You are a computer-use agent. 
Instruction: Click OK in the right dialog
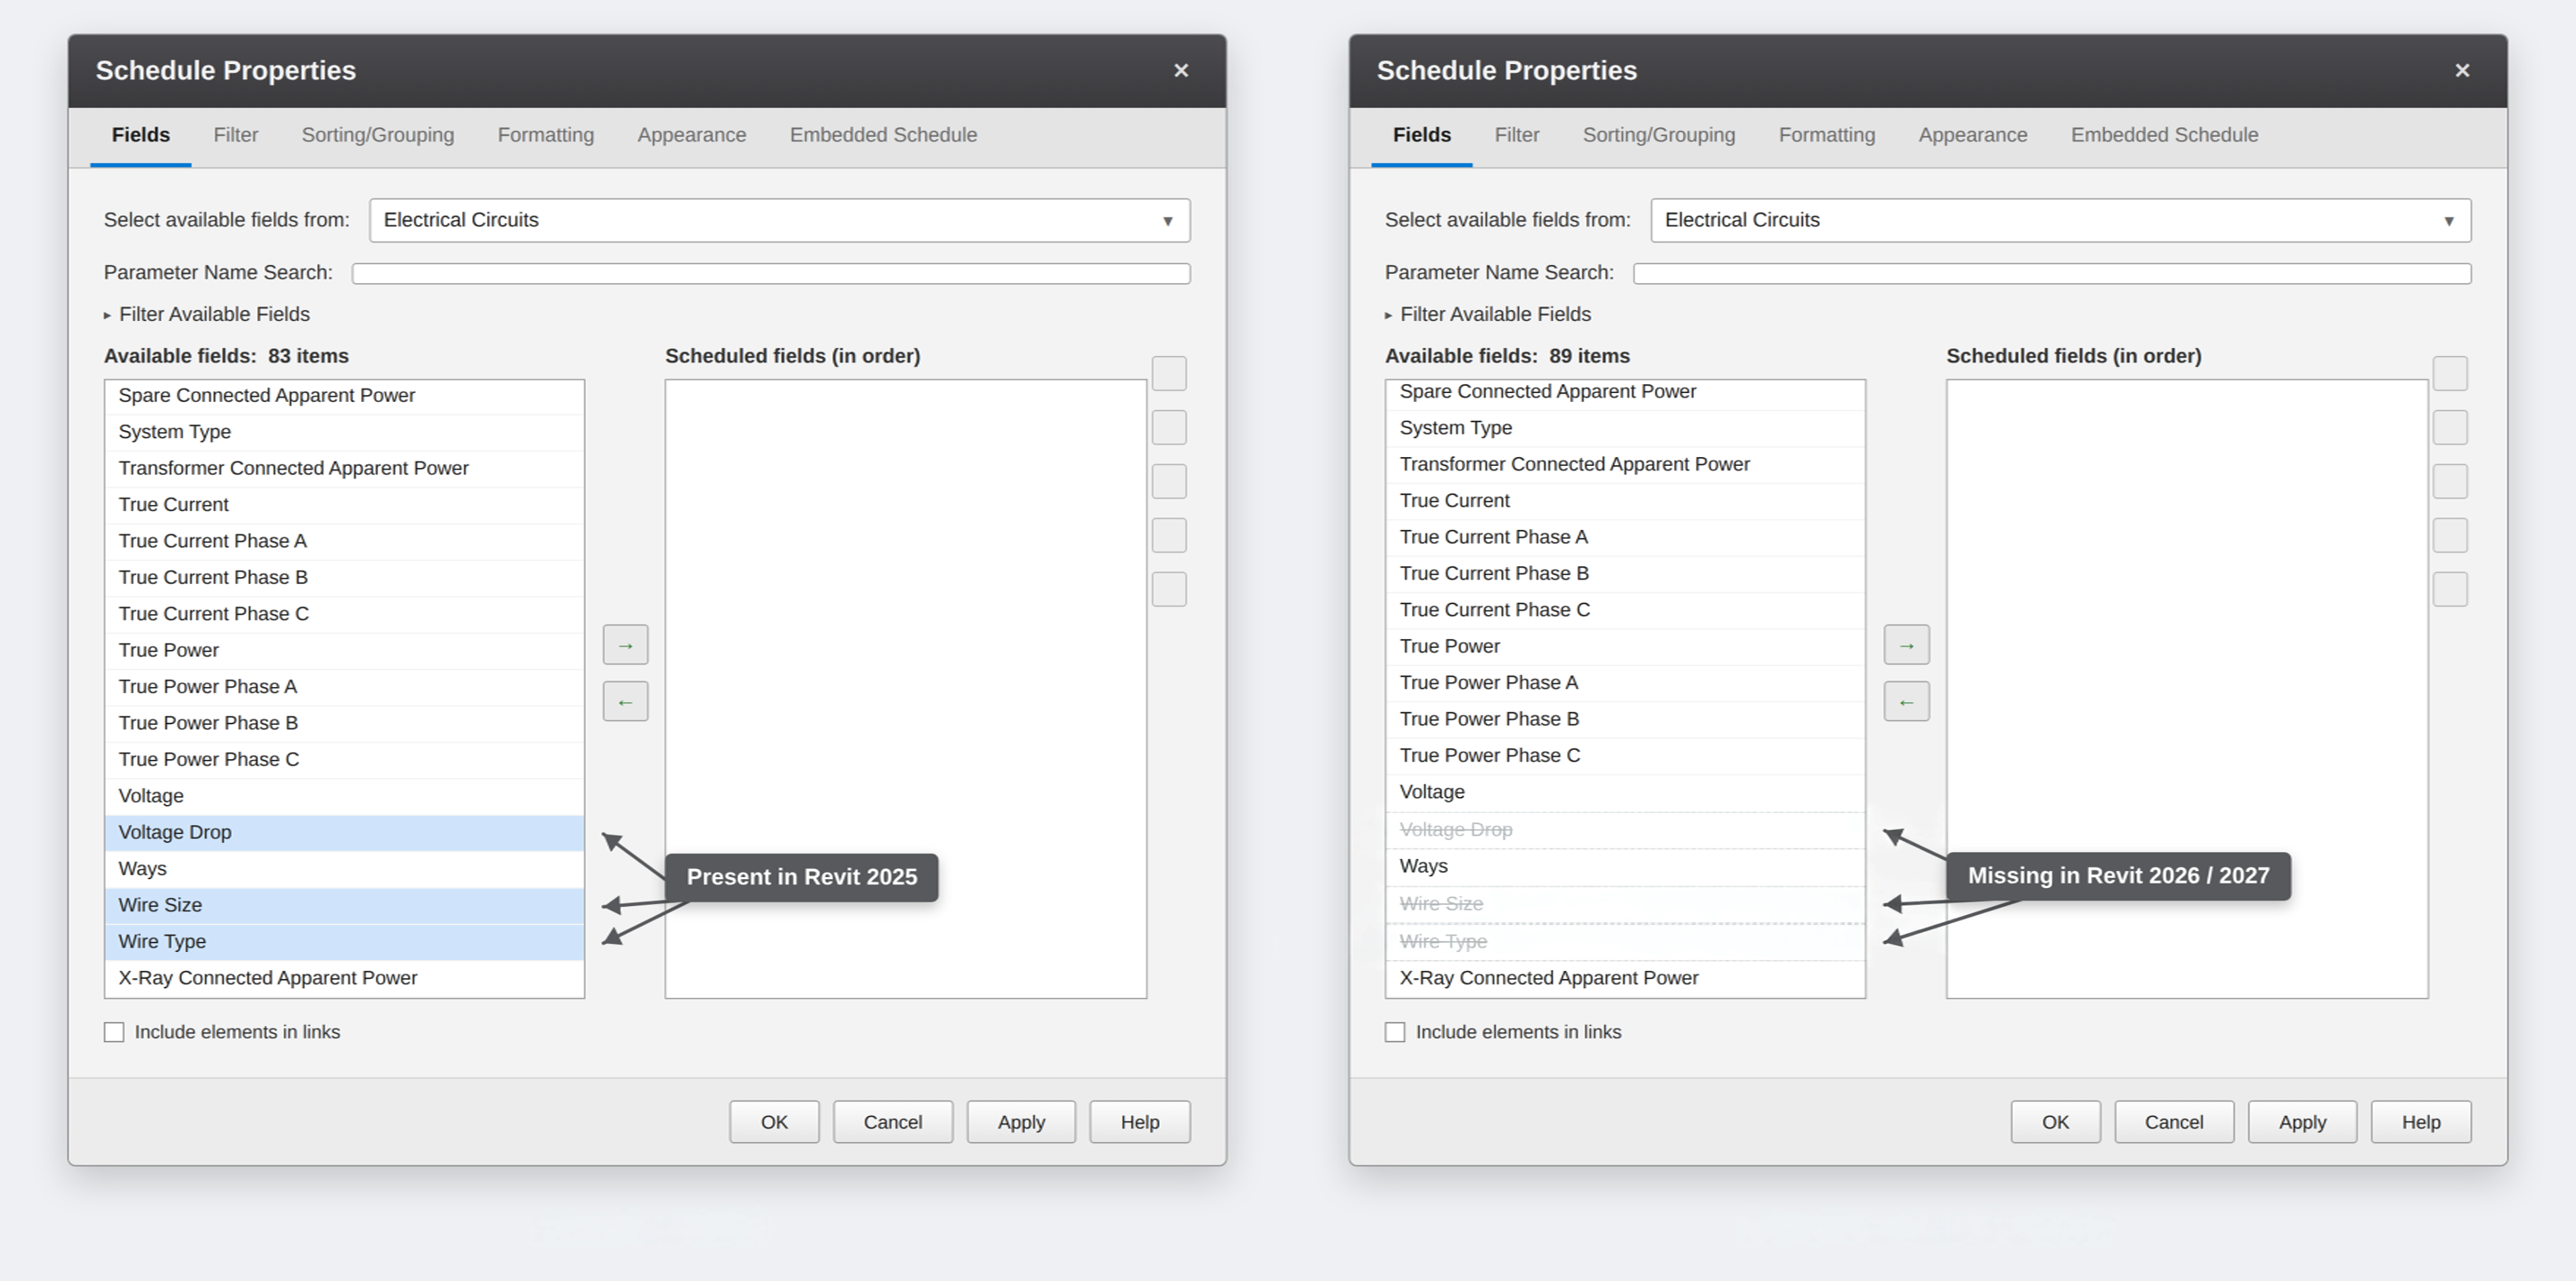(x=2055, y=1122)
